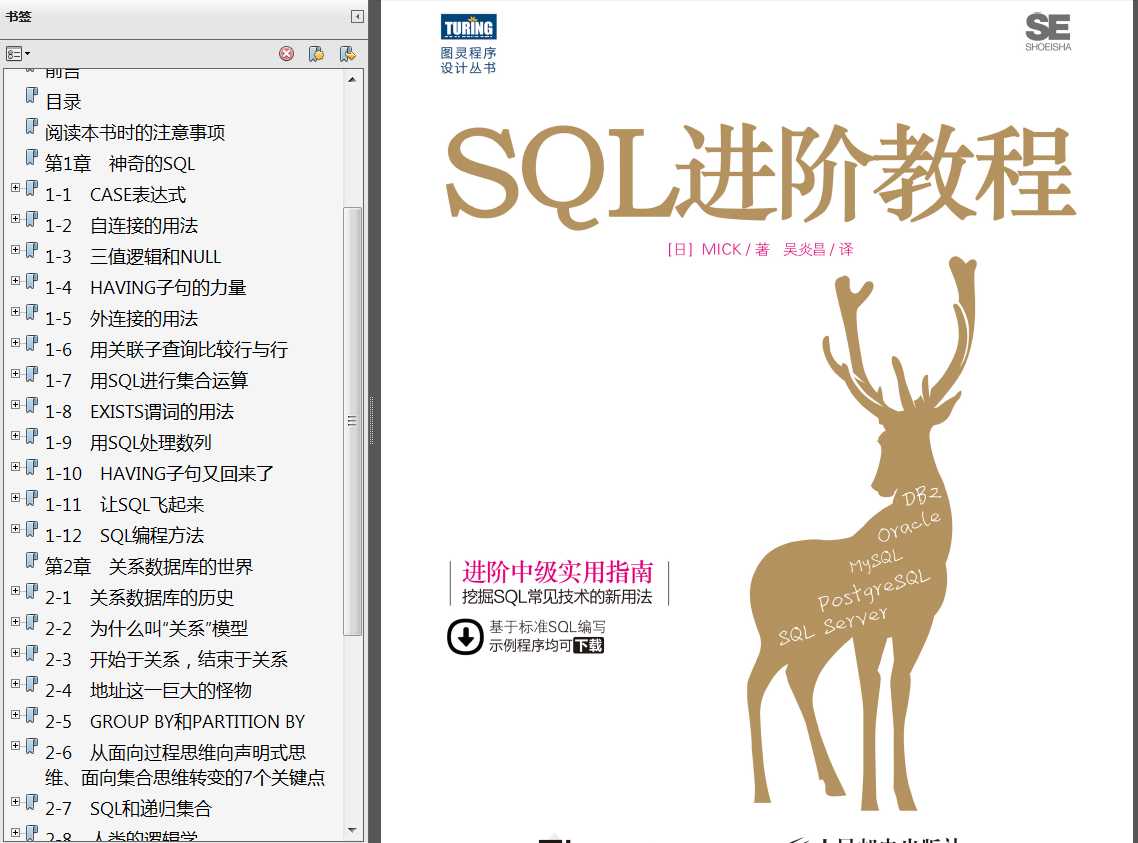Select bookmark 2-3 开始于关系，结束于关系
The height and width of the screenshot is (843, 1138).
coord(166,659)
